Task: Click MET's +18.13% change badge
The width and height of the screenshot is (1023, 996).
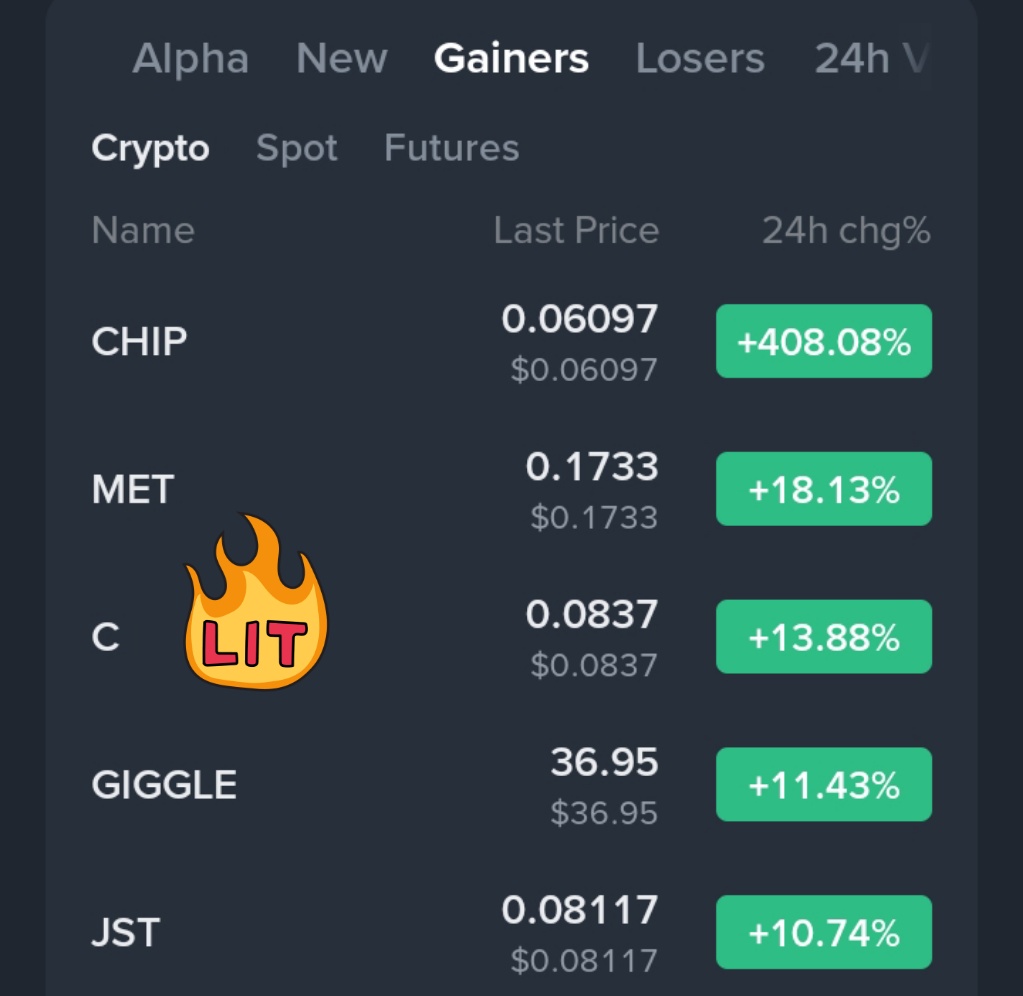Action: click(x=823, y=490)
